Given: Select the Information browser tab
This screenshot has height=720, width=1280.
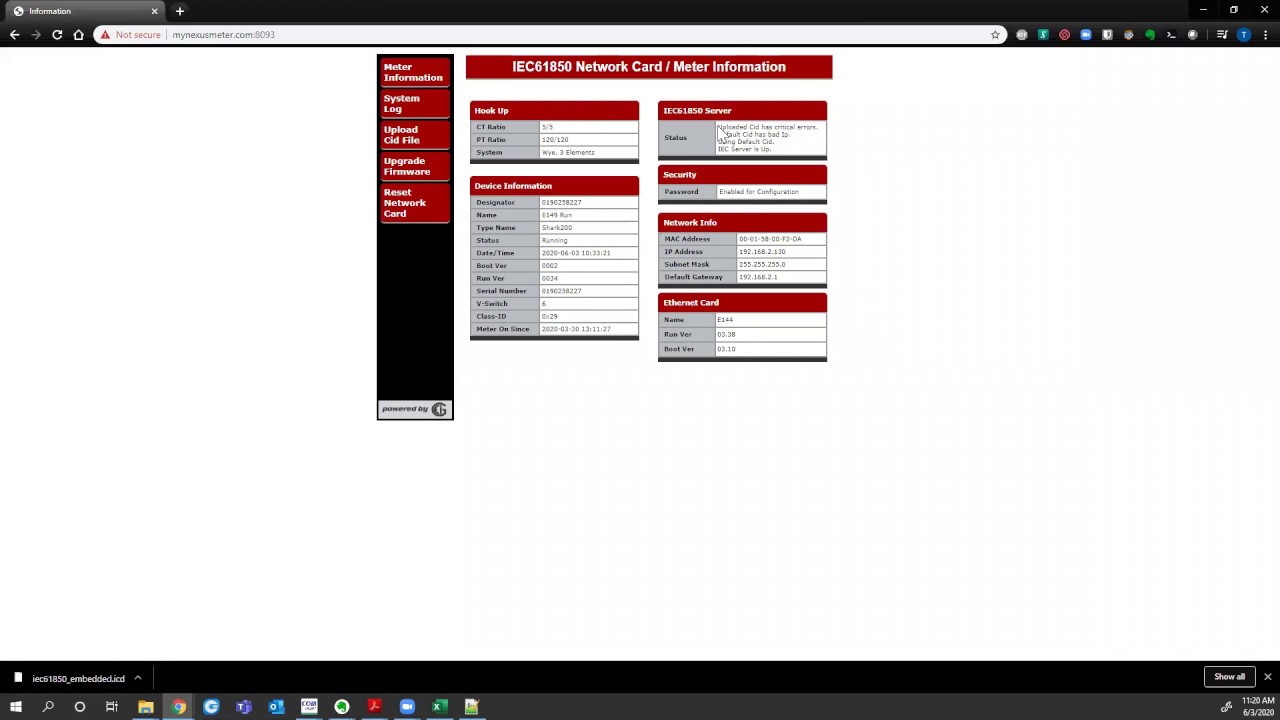Looking at the screenshot, I should pos(85,11).
